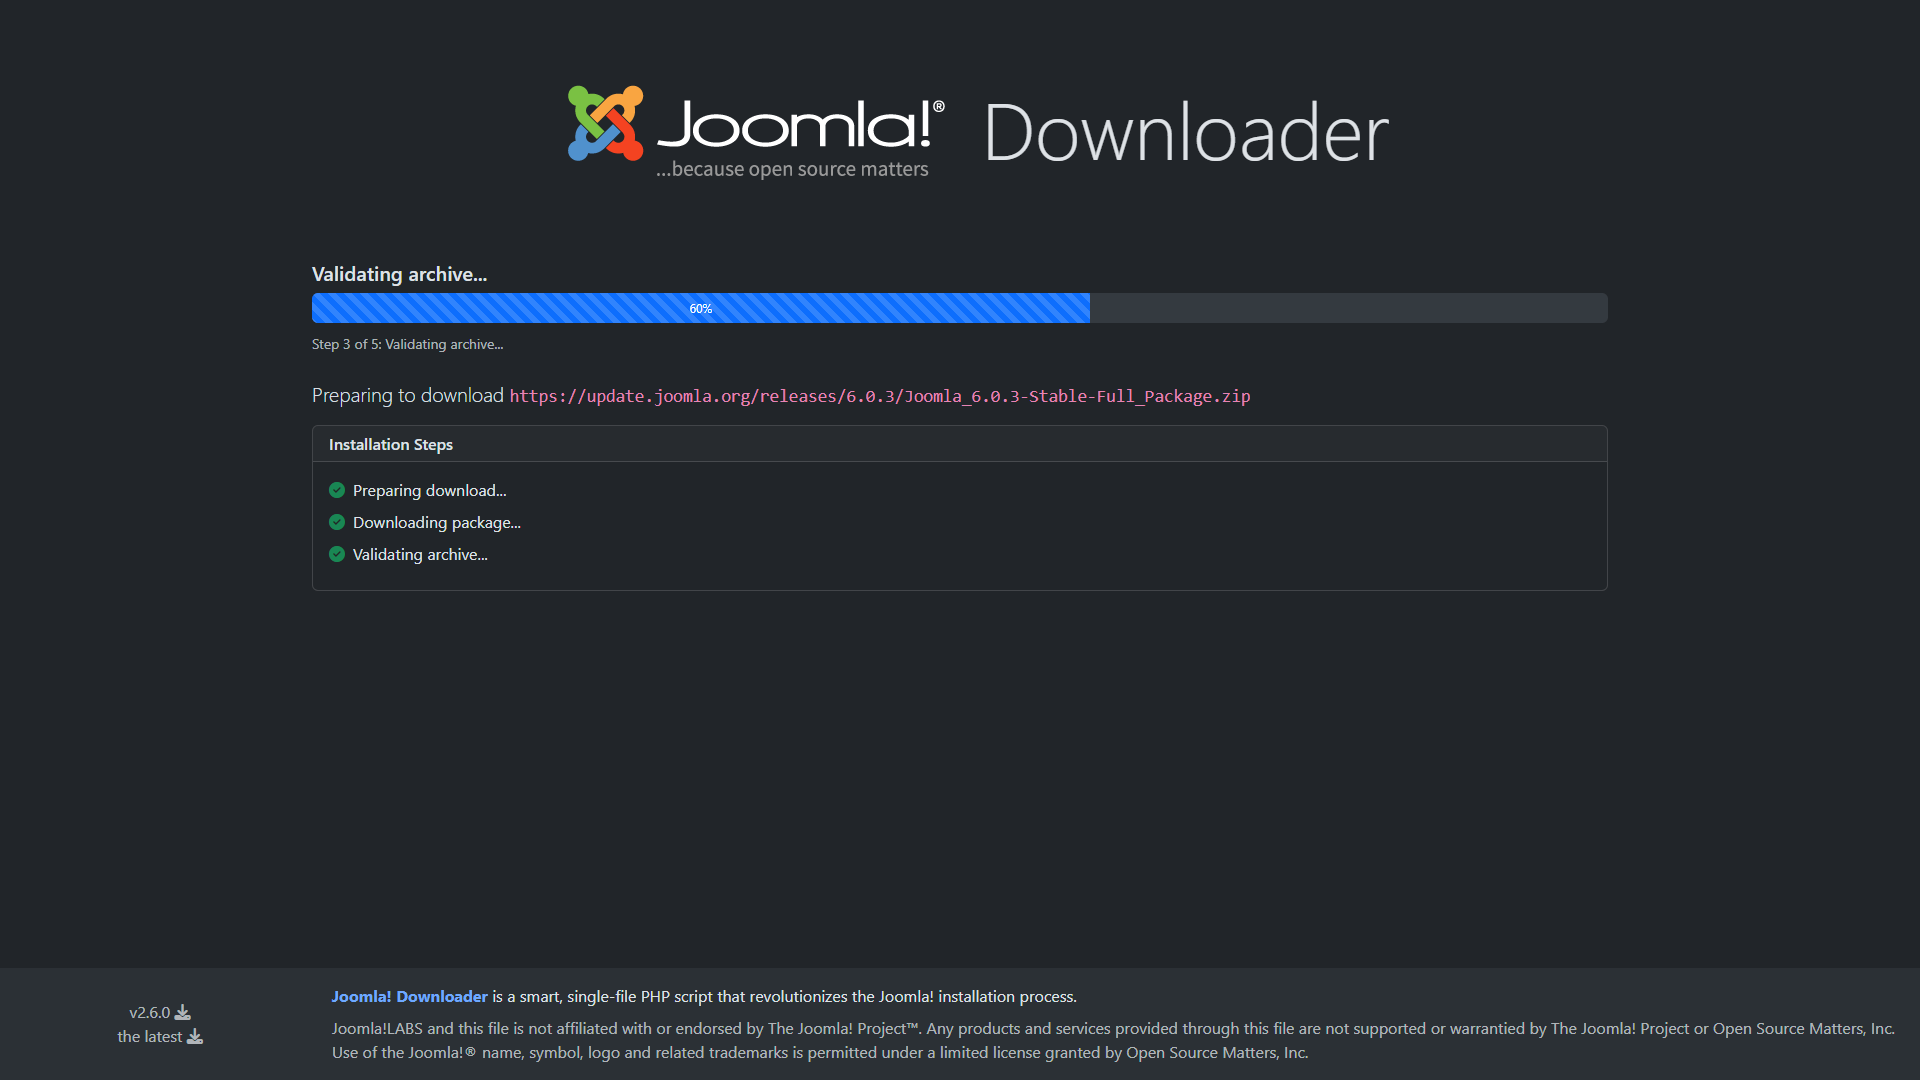This screenshot has width=1920, height=1080.
Task: Open the v2.6.0 version link
Action: coord(150,1012)
